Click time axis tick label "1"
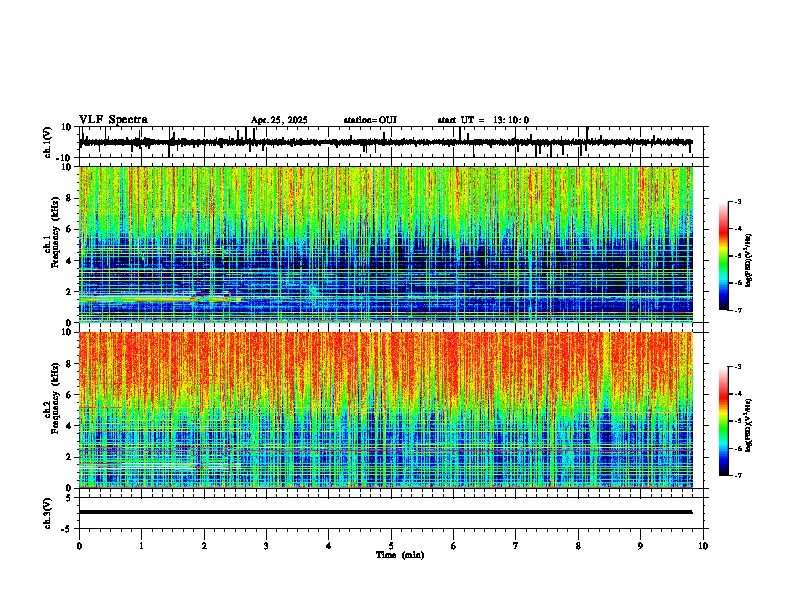 coord(141,546)
